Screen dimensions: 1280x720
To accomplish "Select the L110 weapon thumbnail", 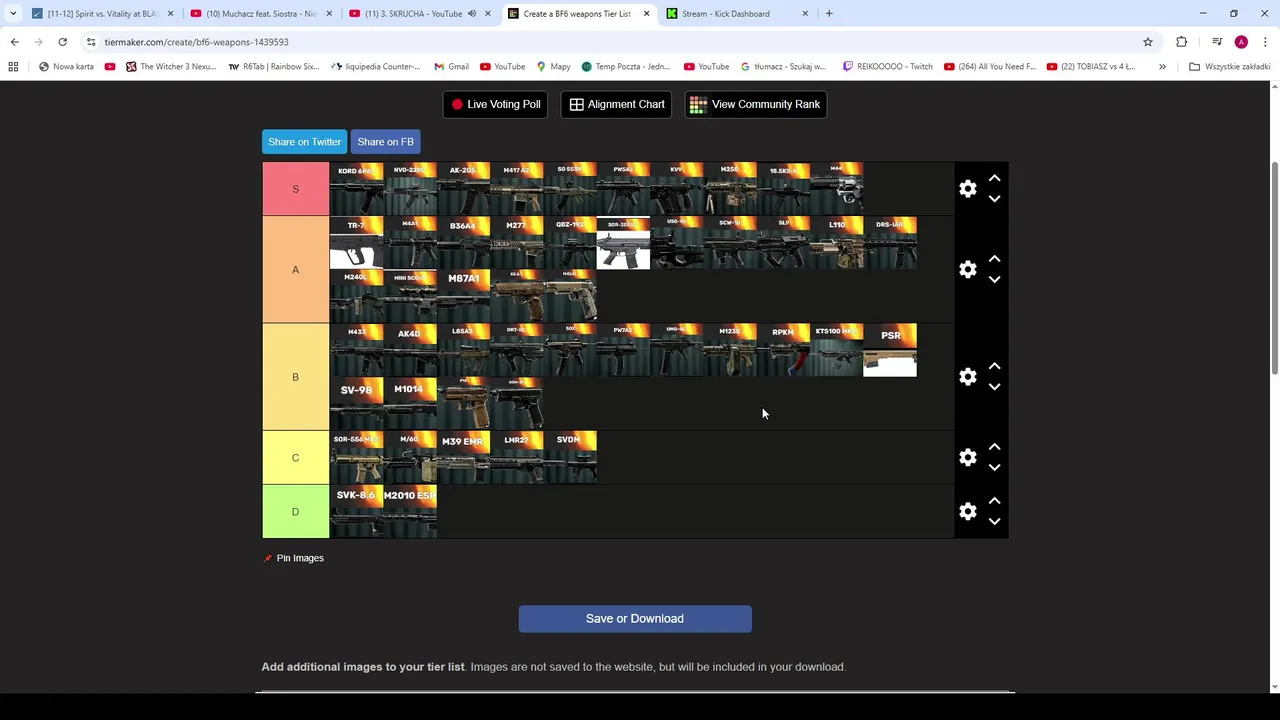I will [x=837, y=243].
